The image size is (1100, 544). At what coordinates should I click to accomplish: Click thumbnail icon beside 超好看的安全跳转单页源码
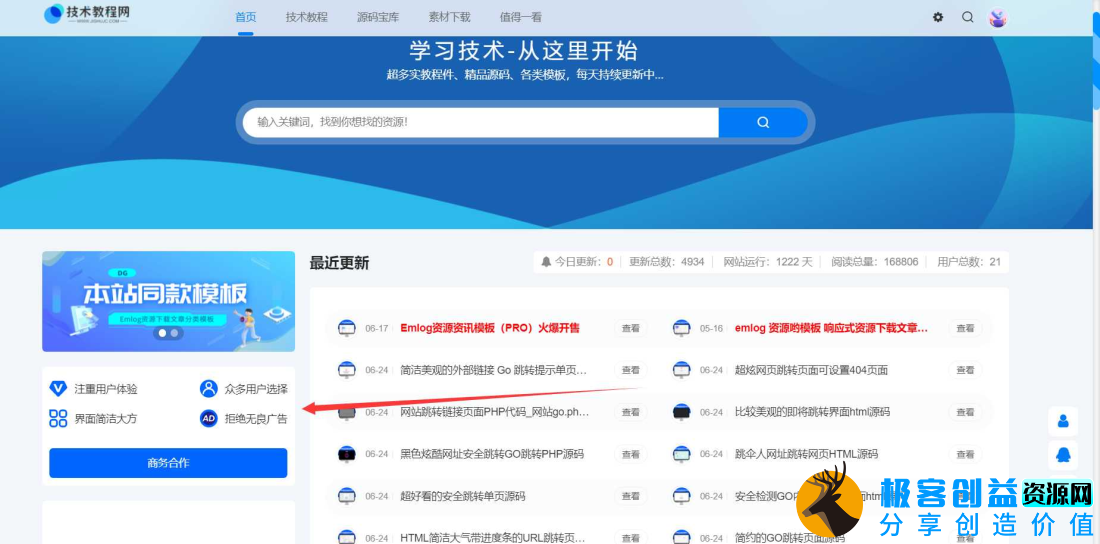(347, 496)
